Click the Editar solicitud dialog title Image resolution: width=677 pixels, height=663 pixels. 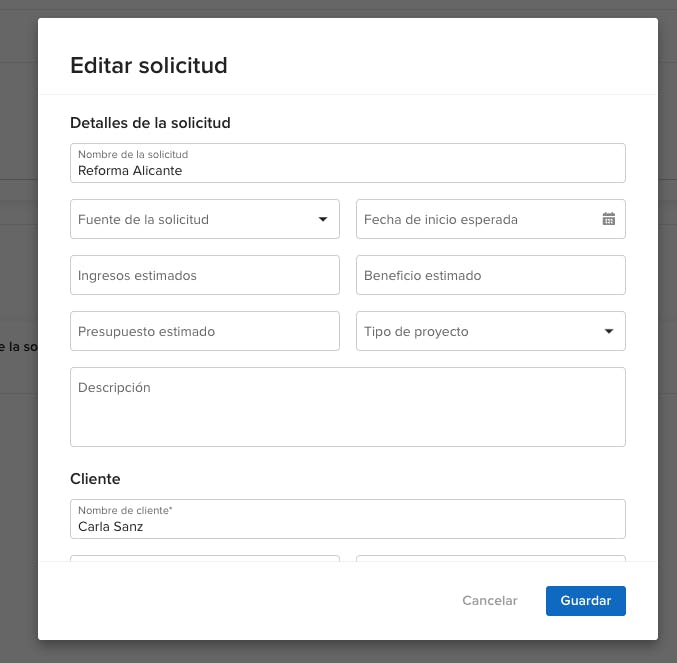(149, 66)
